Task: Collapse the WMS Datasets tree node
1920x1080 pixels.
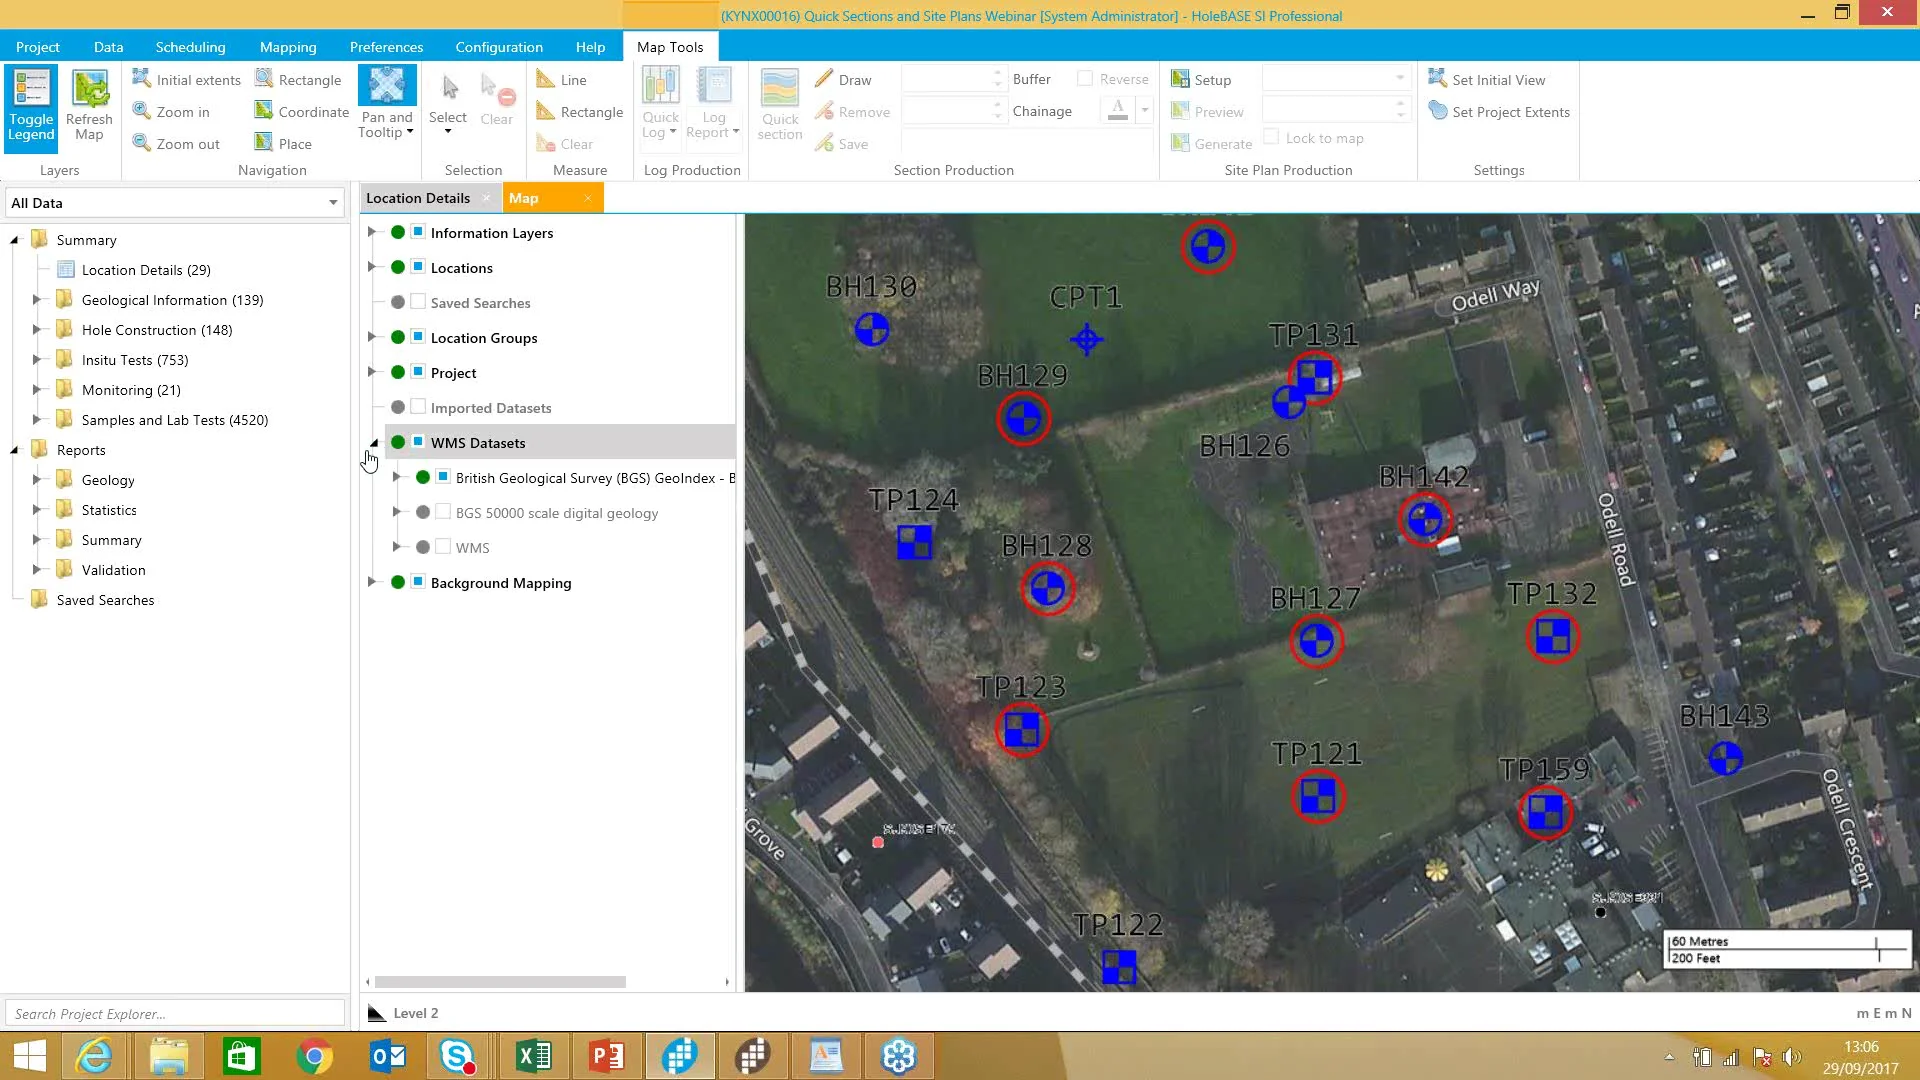Action: (x=373, y=442)
